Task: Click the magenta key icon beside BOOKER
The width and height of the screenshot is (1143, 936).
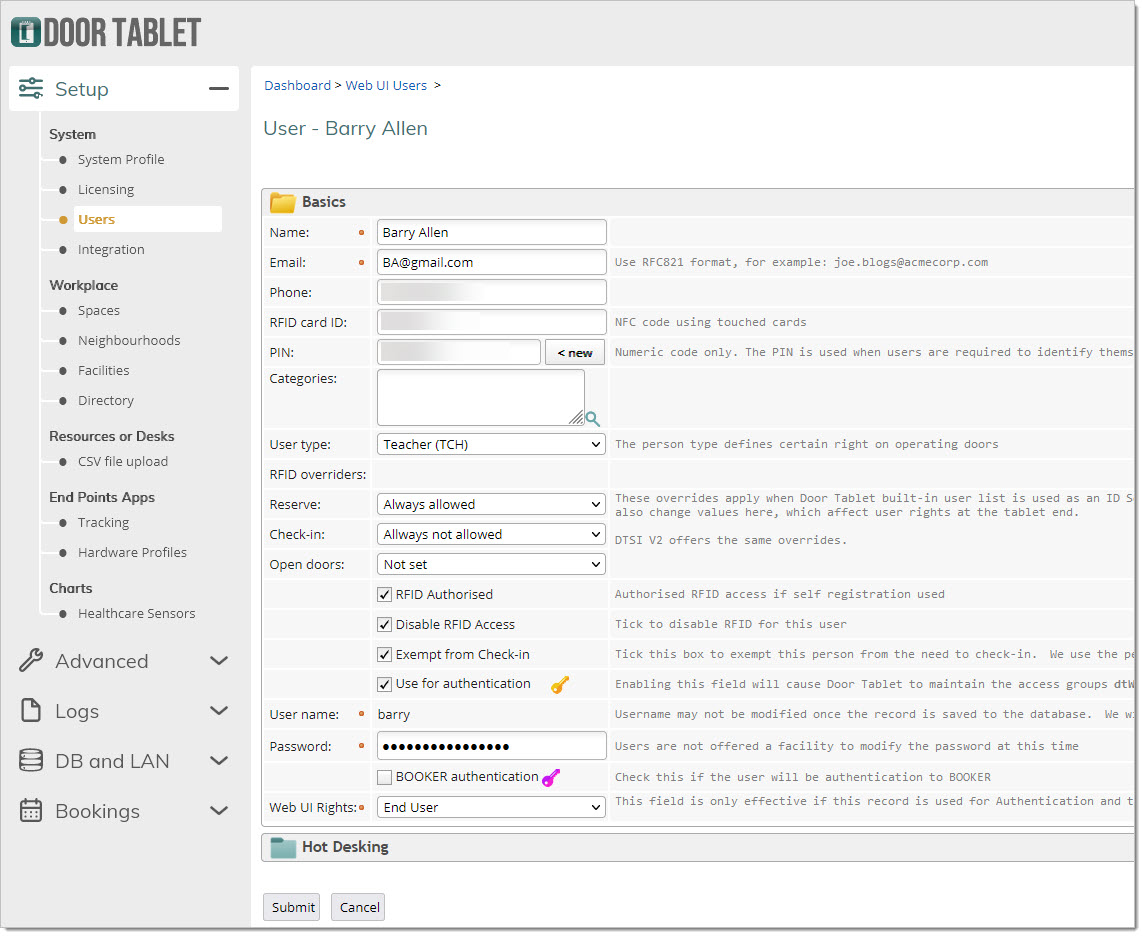Action: (x=551, y=778)
